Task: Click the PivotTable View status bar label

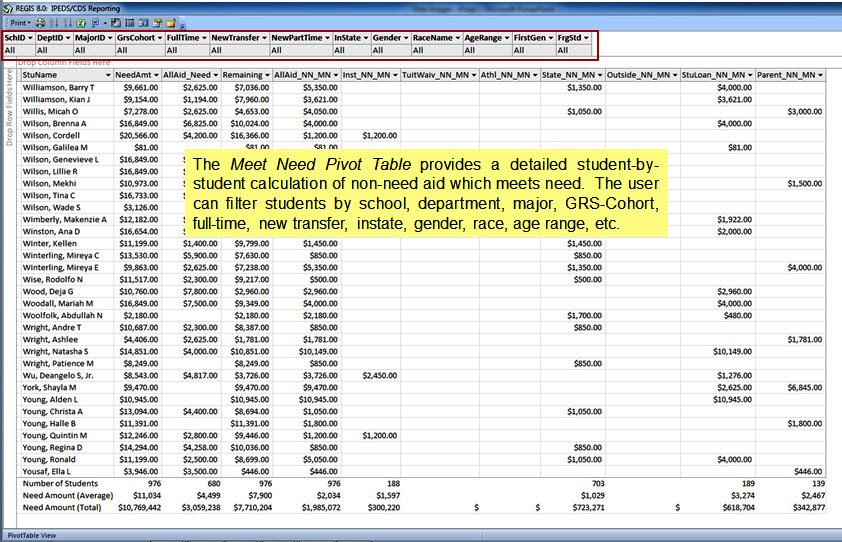Action: point(32,536)
